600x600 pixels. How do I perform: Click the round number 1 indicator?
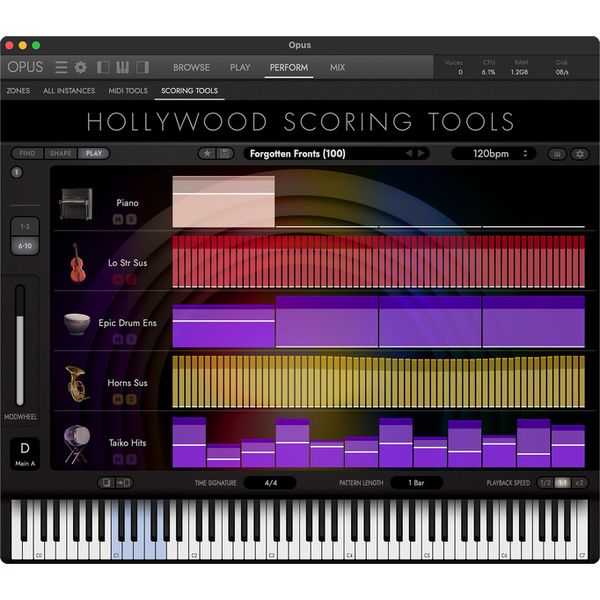point(16,173)
